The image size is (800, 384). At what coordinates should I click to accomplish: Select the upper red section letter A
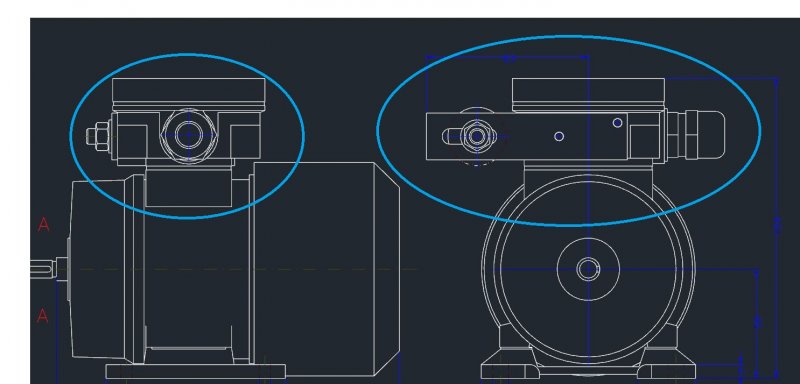[x=44, y=224]
